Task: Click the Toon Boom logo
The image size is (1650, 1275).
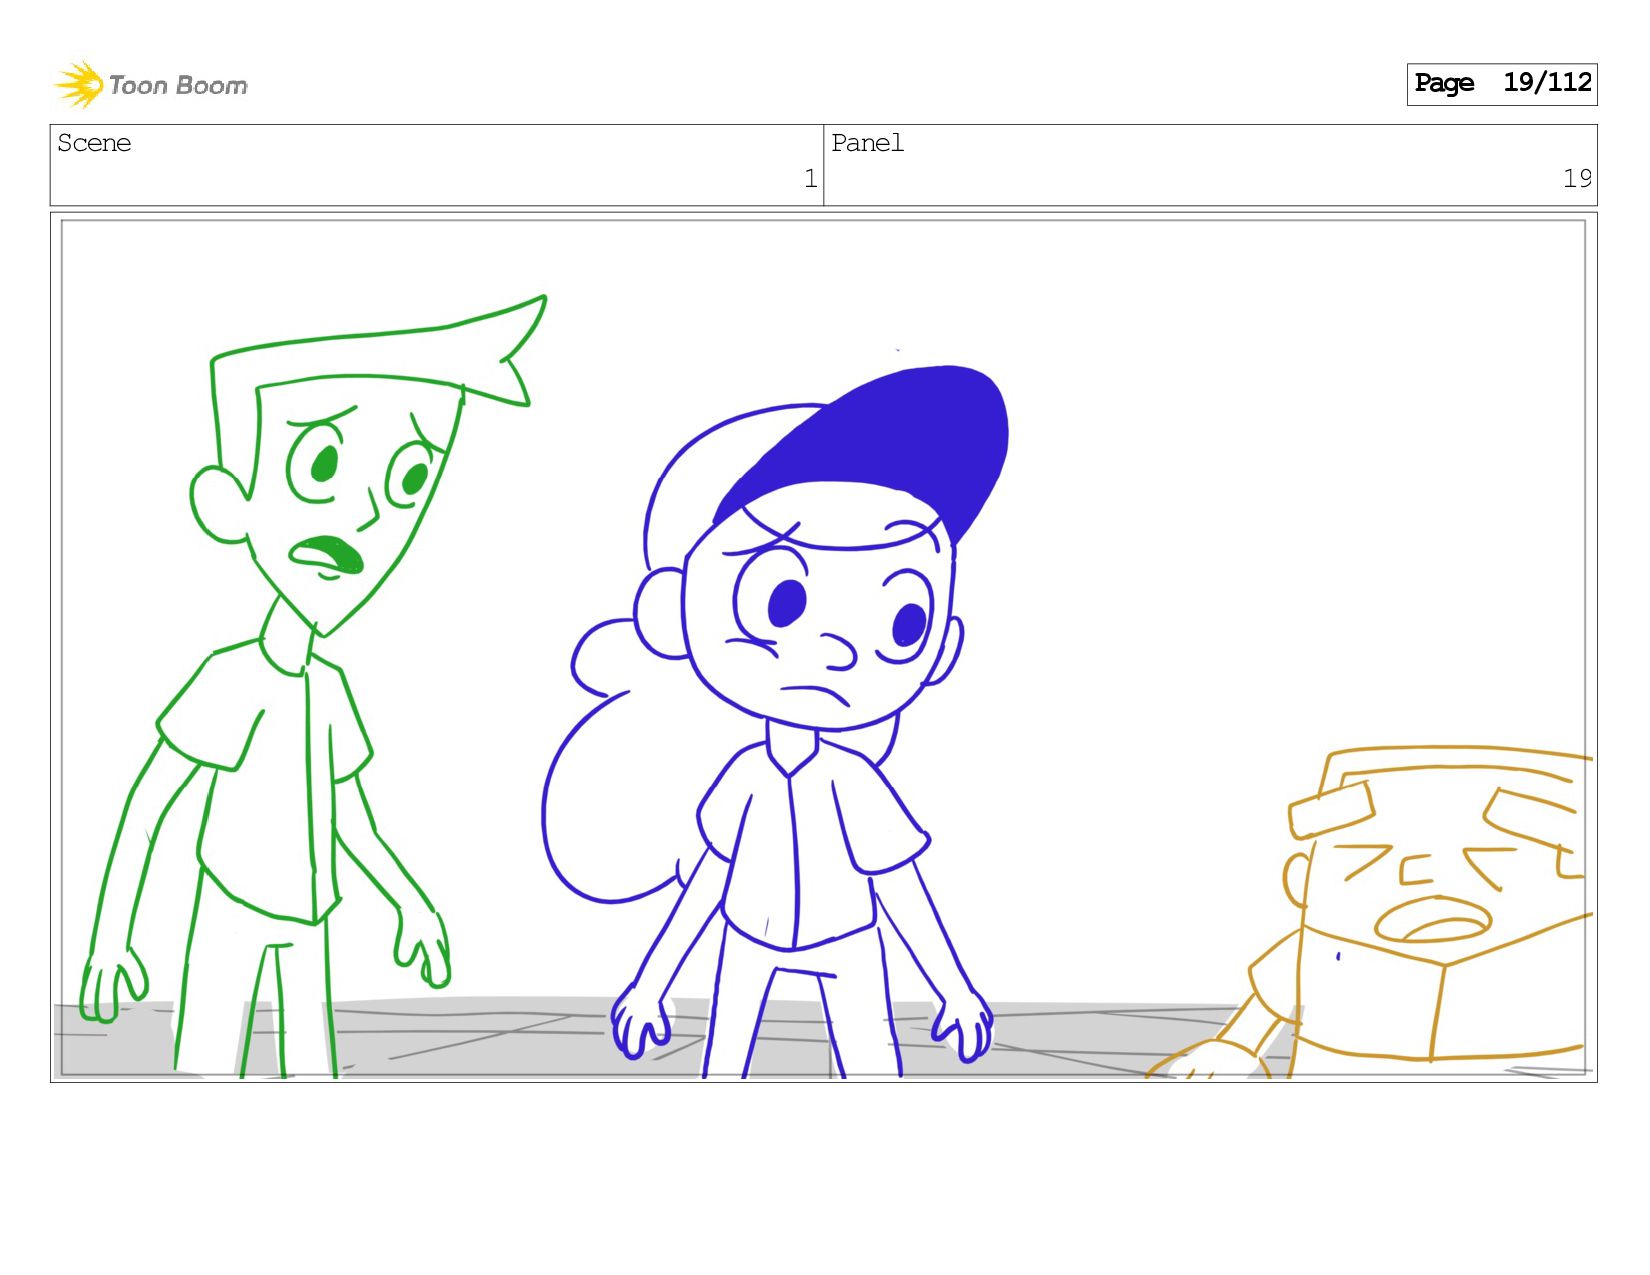Action: click(x=151, y=85)
